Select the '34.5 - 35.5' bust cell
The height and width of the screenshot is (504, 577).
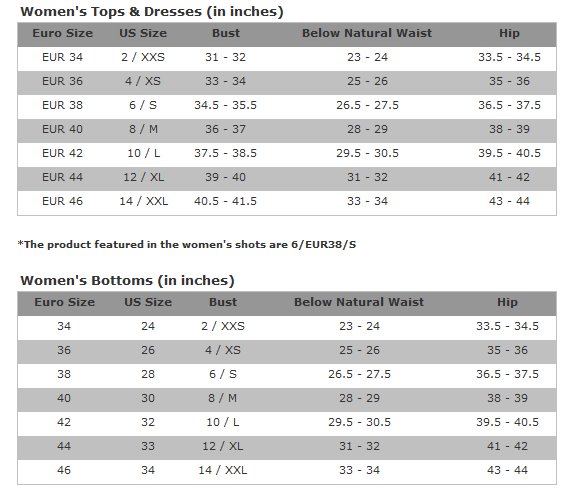(x=226, y=105)
